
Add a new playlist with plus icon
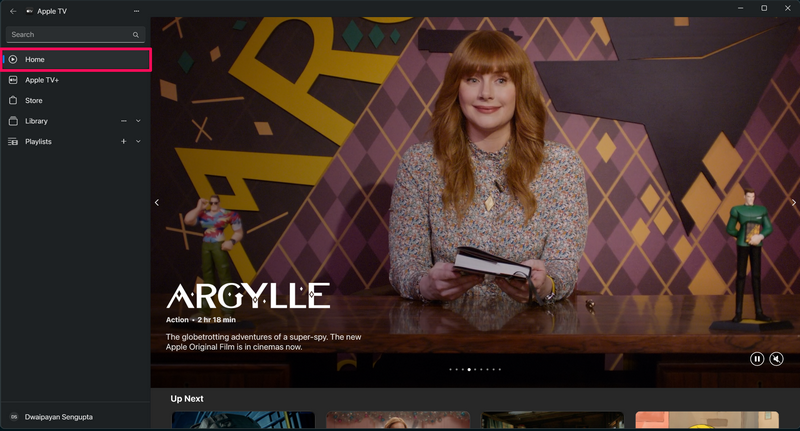coord(123,141)
